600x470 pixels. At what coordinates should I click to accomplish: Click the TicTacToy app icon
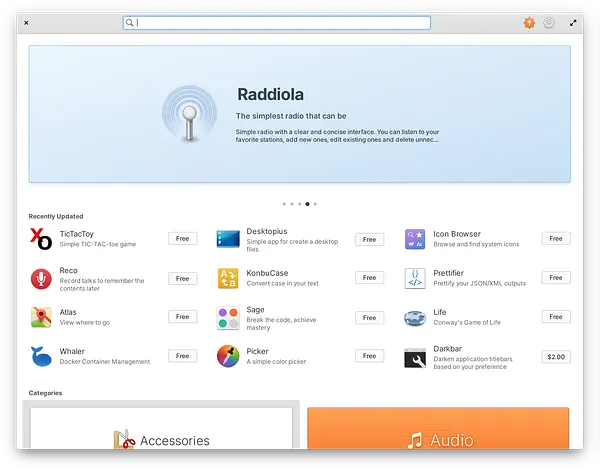click(41, 239)
